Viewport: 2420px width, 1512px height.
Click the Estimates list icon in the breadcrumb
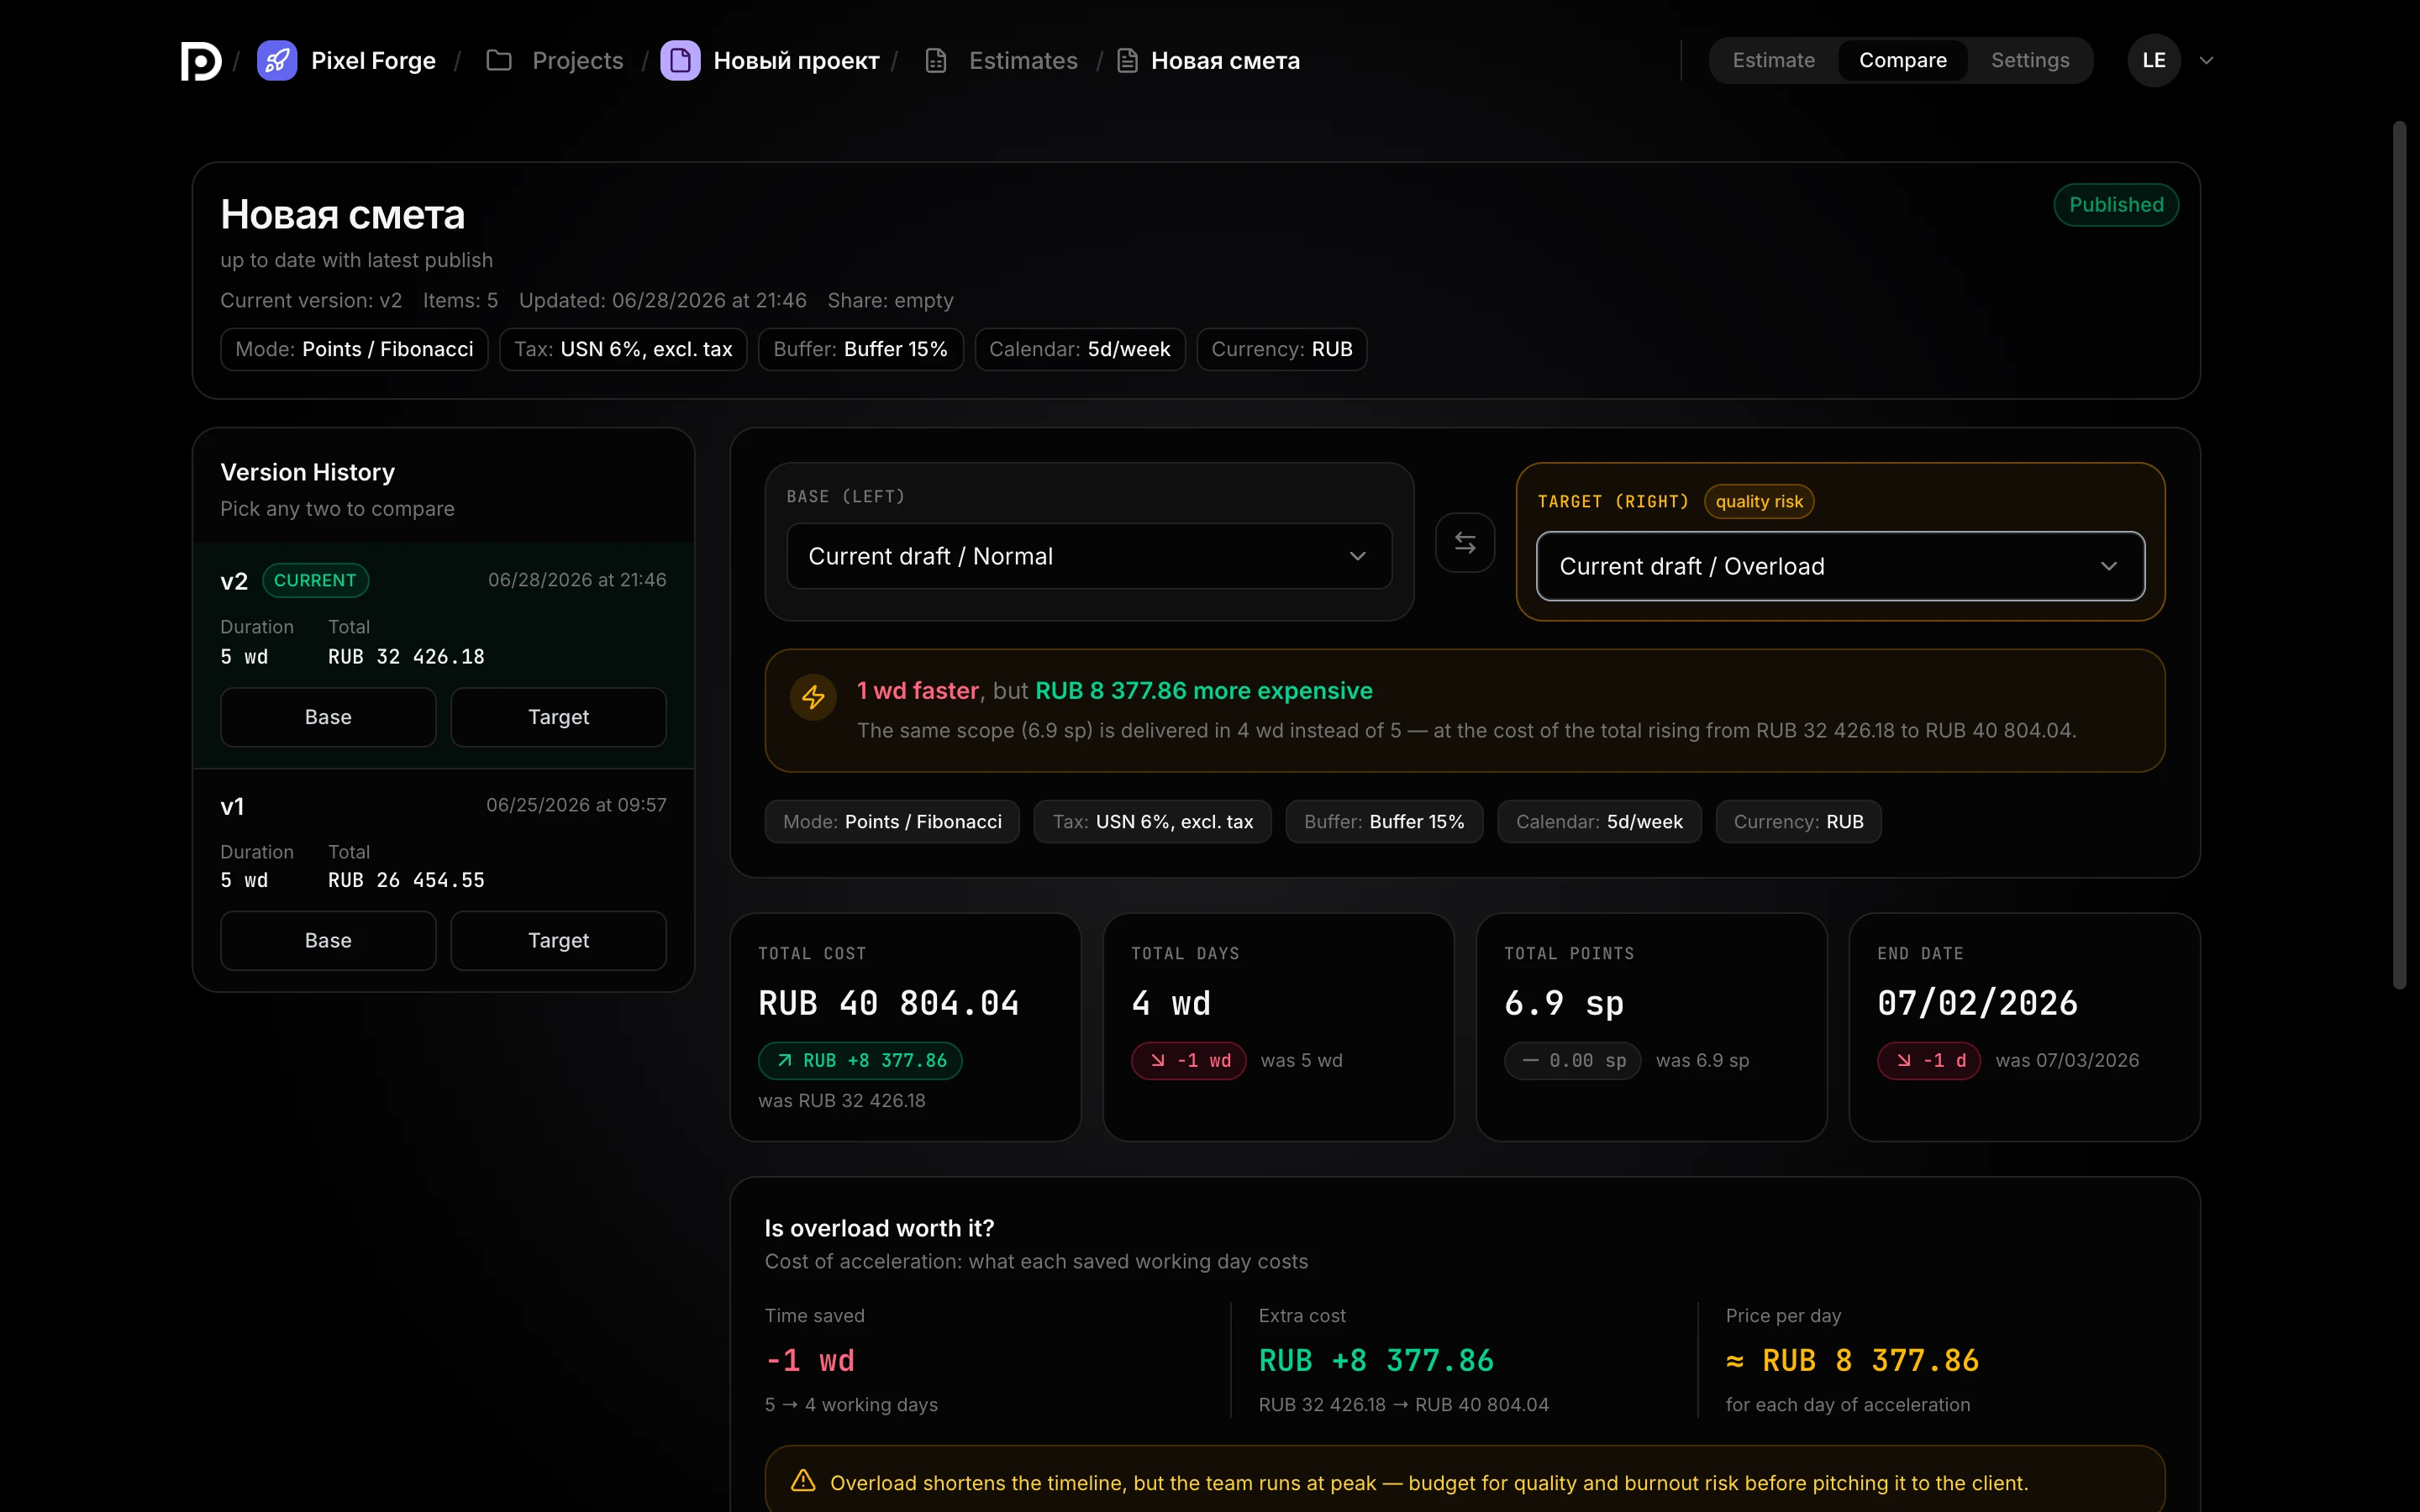click(x=936, y=61)
